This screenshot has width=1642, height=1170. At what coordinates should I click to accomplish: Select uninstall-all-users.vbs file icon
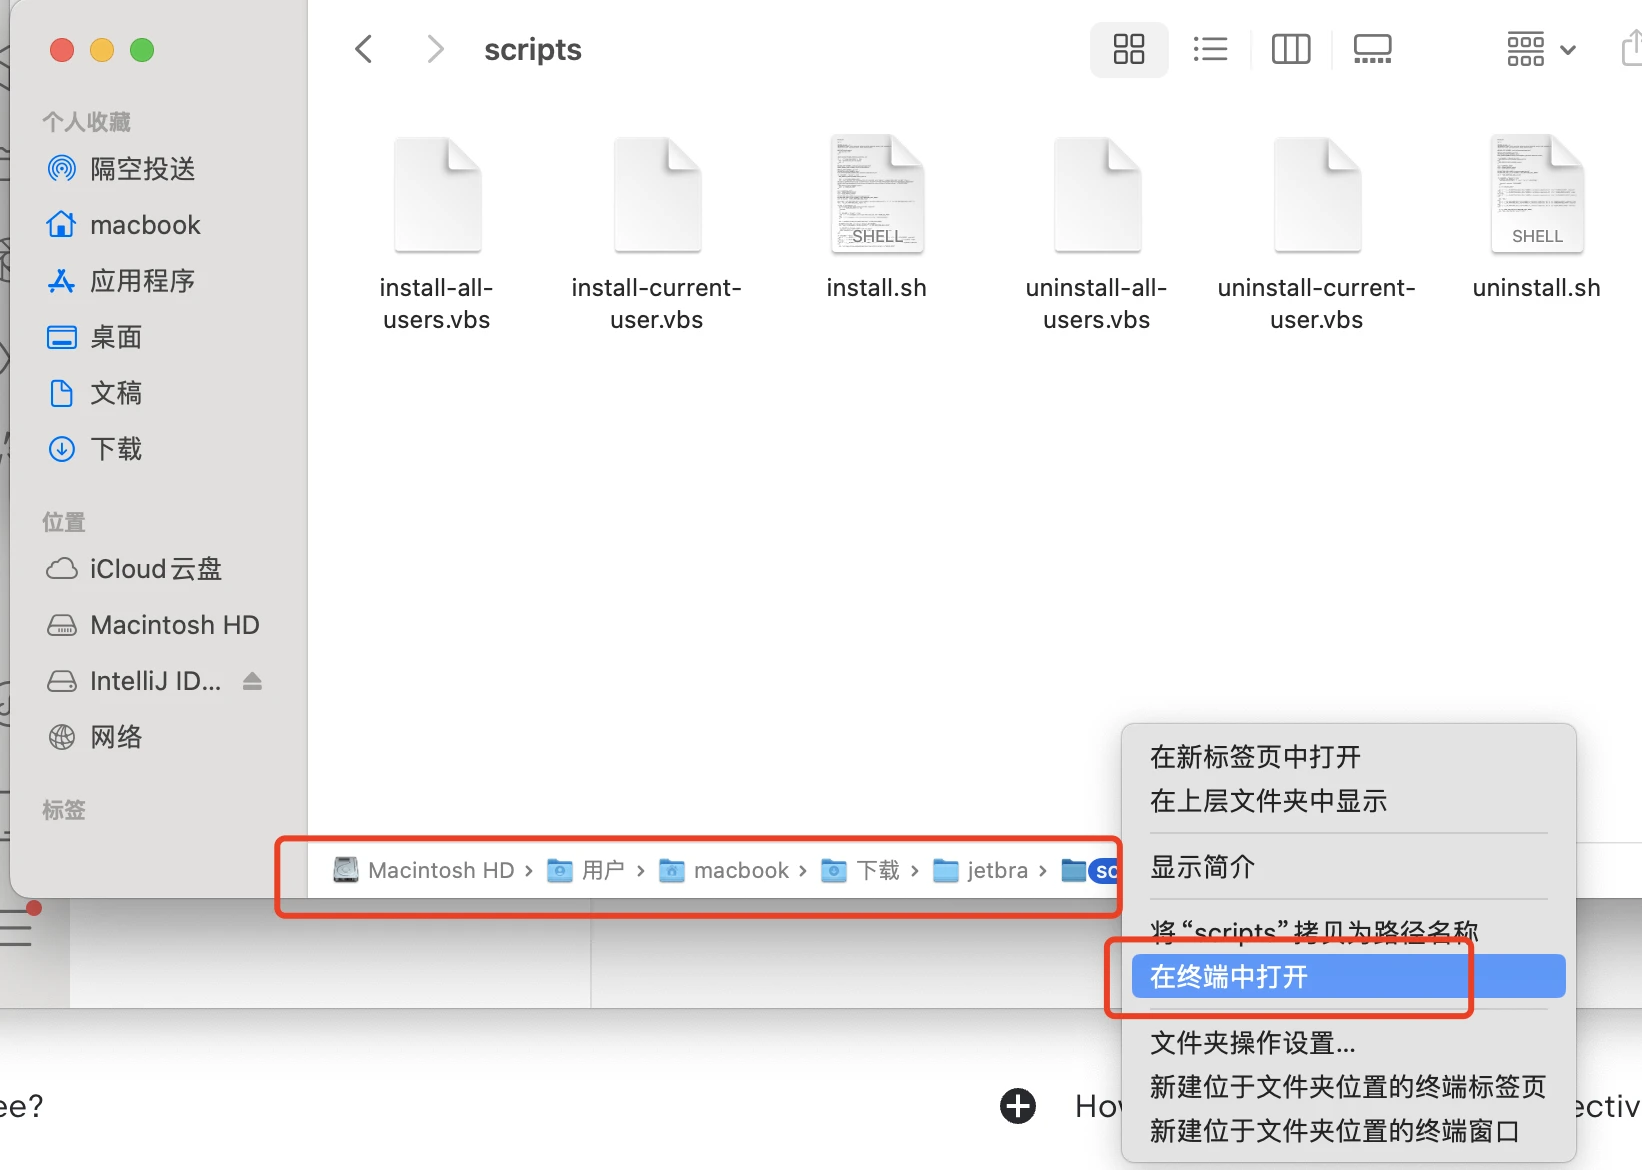[1097, 194]
